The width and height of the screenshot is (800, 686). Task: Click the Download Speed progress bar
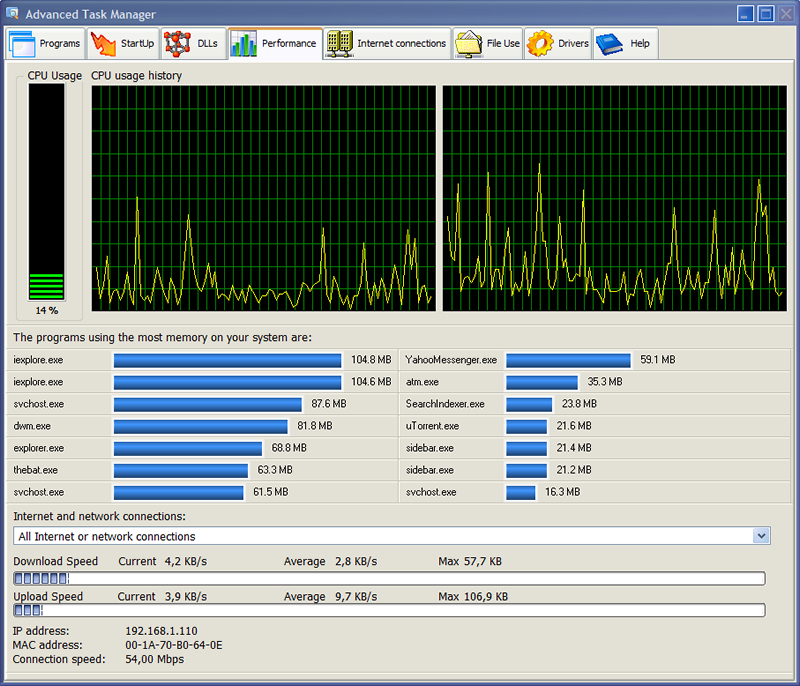point(389,579)
